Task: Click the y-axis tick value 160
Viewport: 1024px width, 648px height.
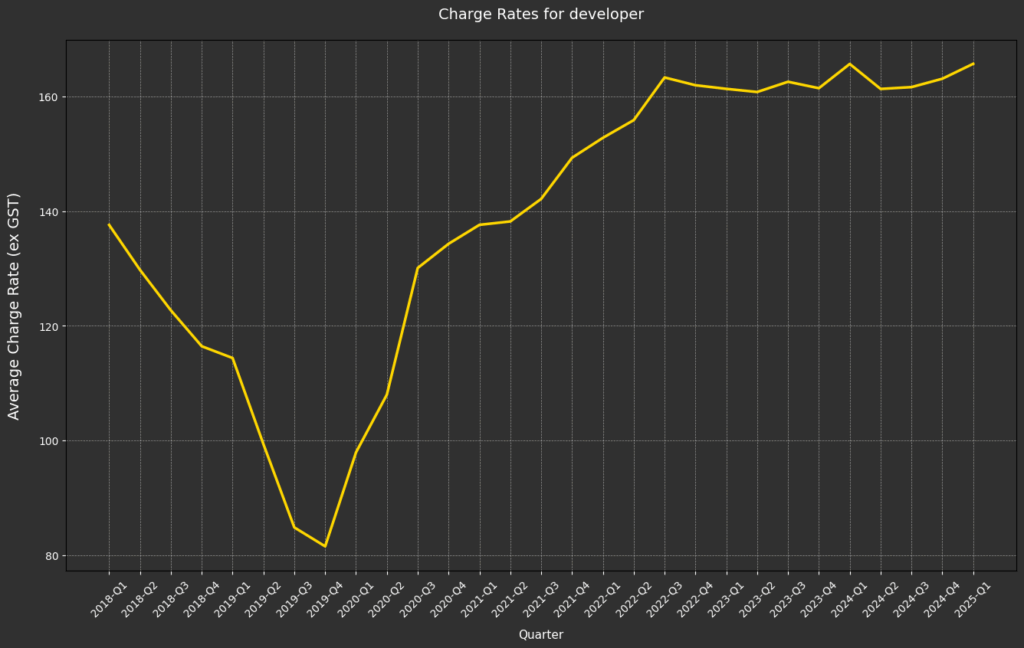Action: coord(50,97)
